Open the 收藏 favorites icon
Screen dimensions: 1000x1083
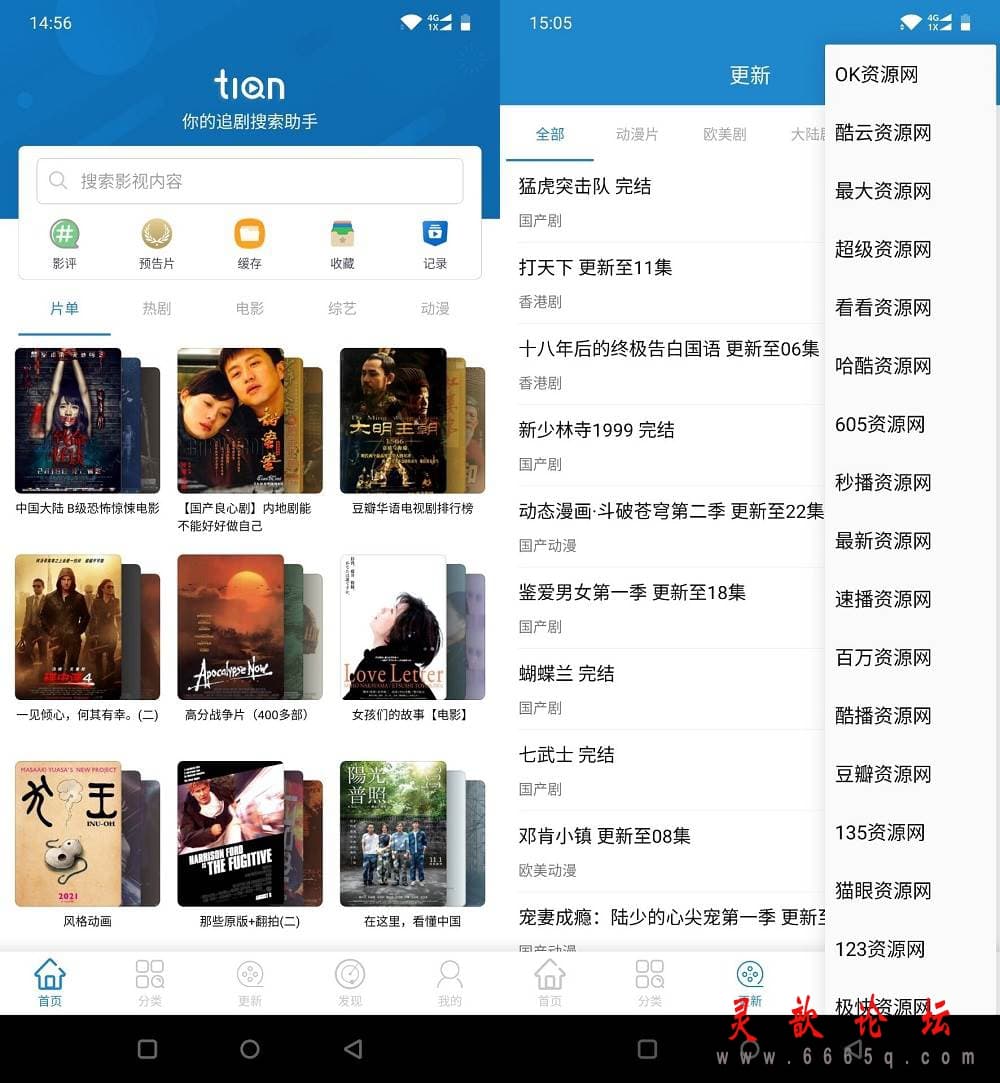point(342,234)
